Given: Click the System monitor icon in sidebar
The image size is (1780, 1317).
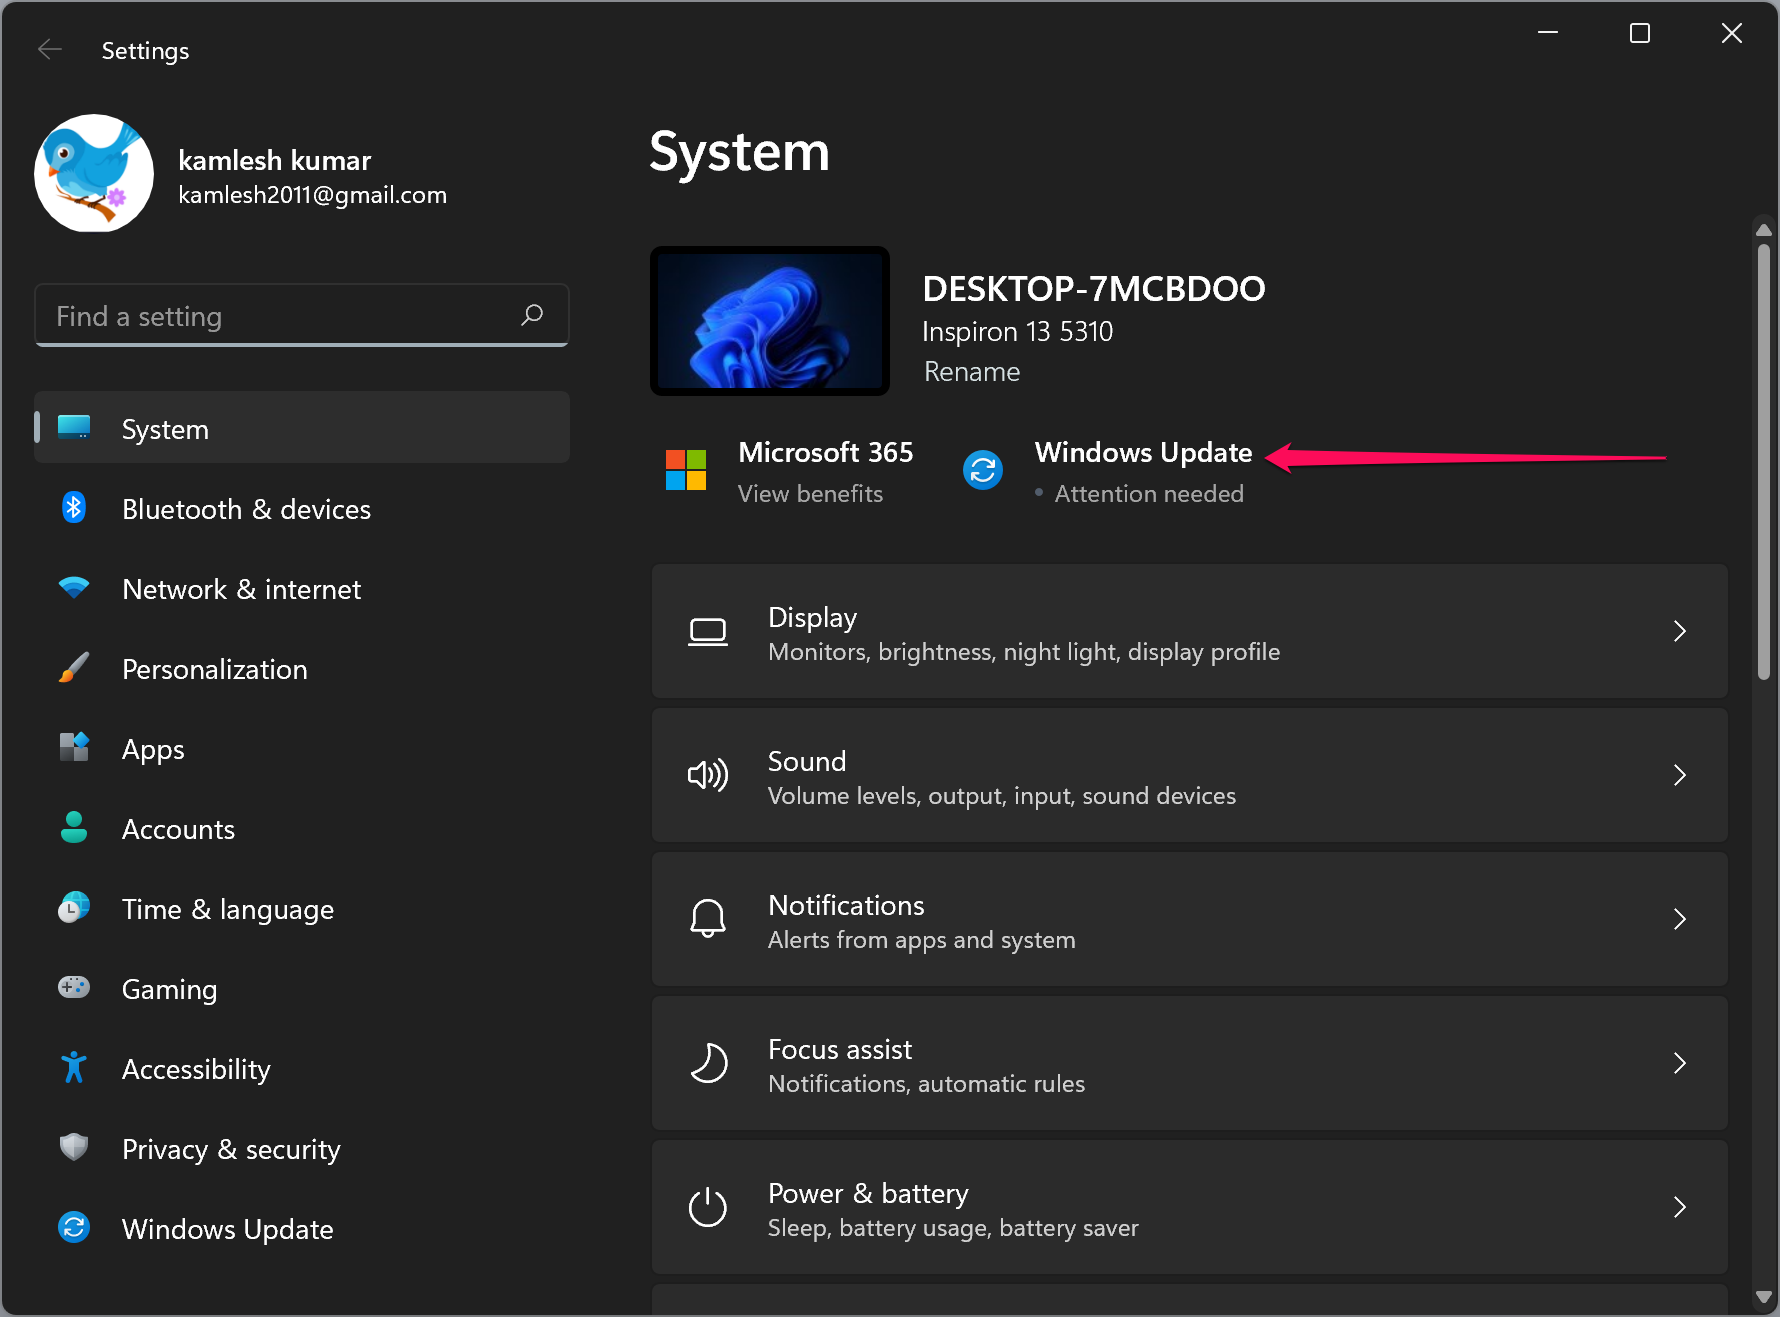Looking at the screenshot, I should point(74,427).
